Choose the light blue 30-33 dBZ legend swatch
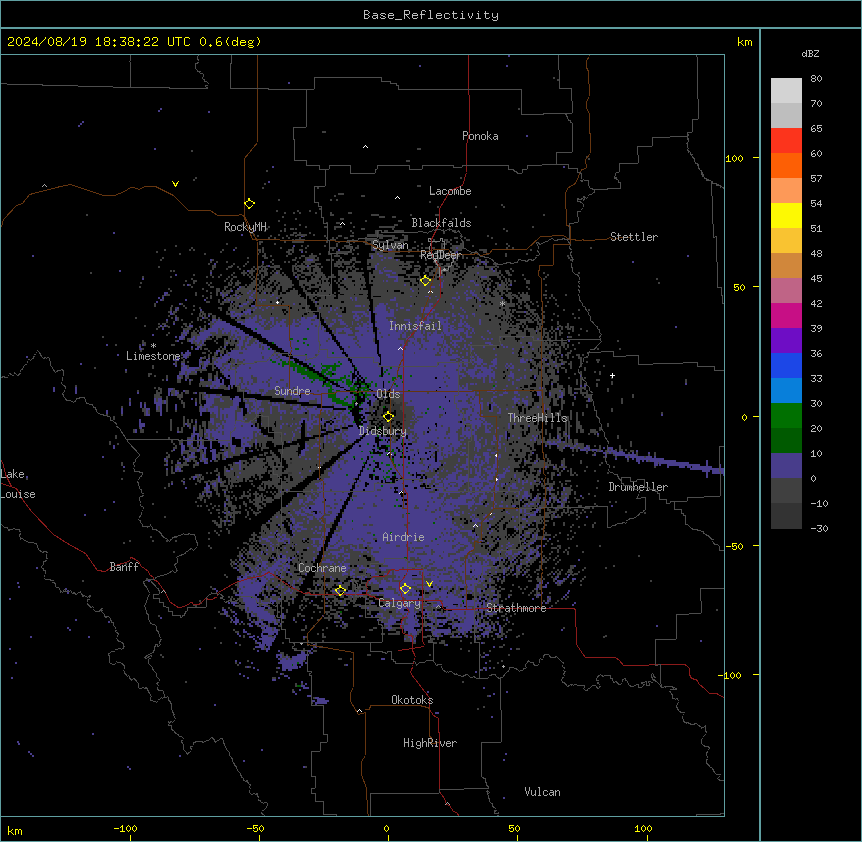Image resolution: width=862 pixels, height=842 pixels. coord(786,391)
